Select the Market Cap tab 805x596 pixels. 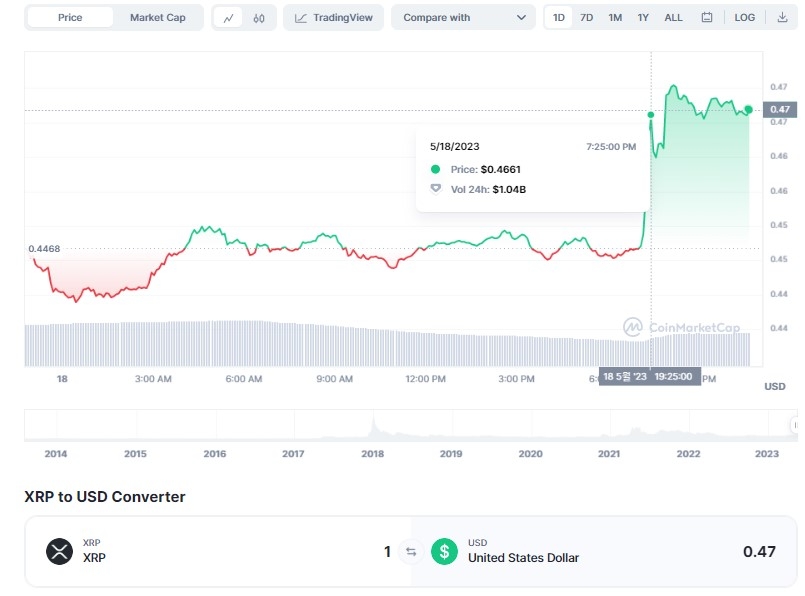coord(158,17)
